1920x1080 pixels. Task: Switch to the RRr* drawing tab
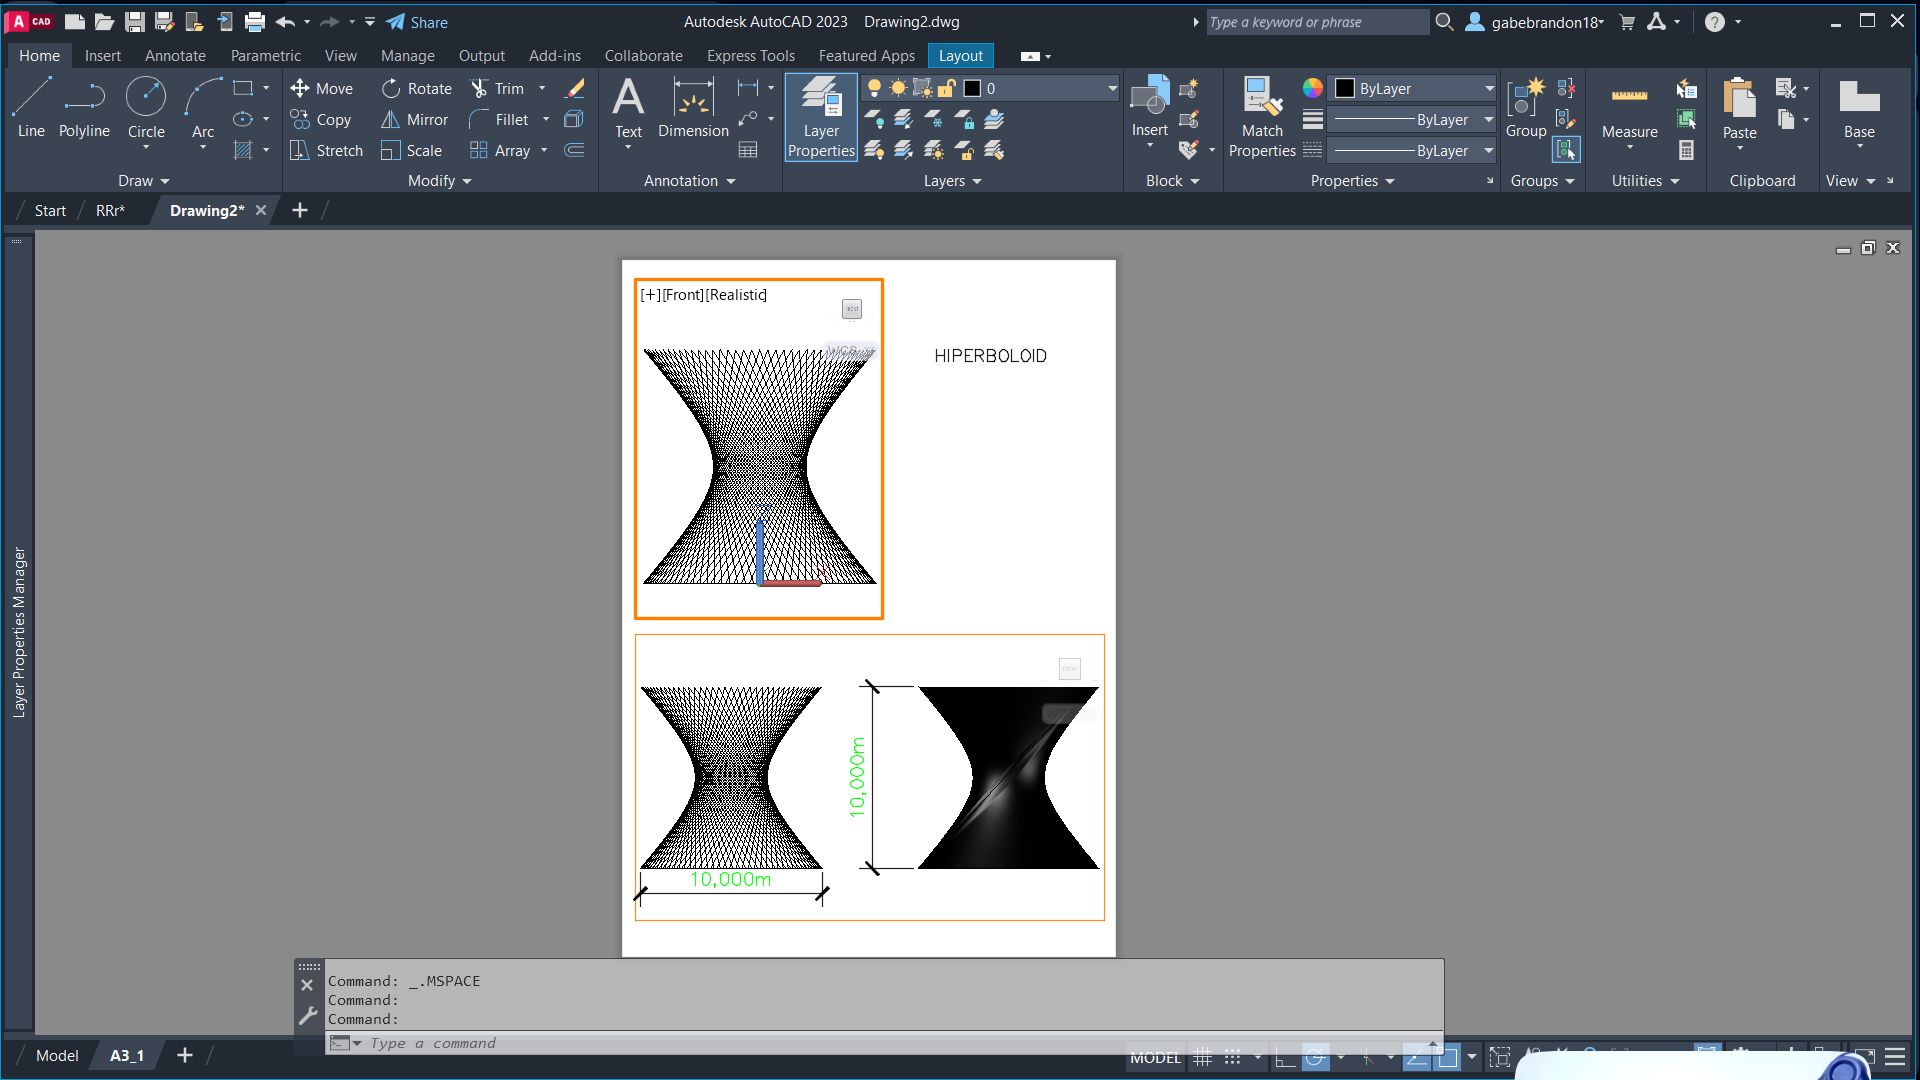click(110, 211)
